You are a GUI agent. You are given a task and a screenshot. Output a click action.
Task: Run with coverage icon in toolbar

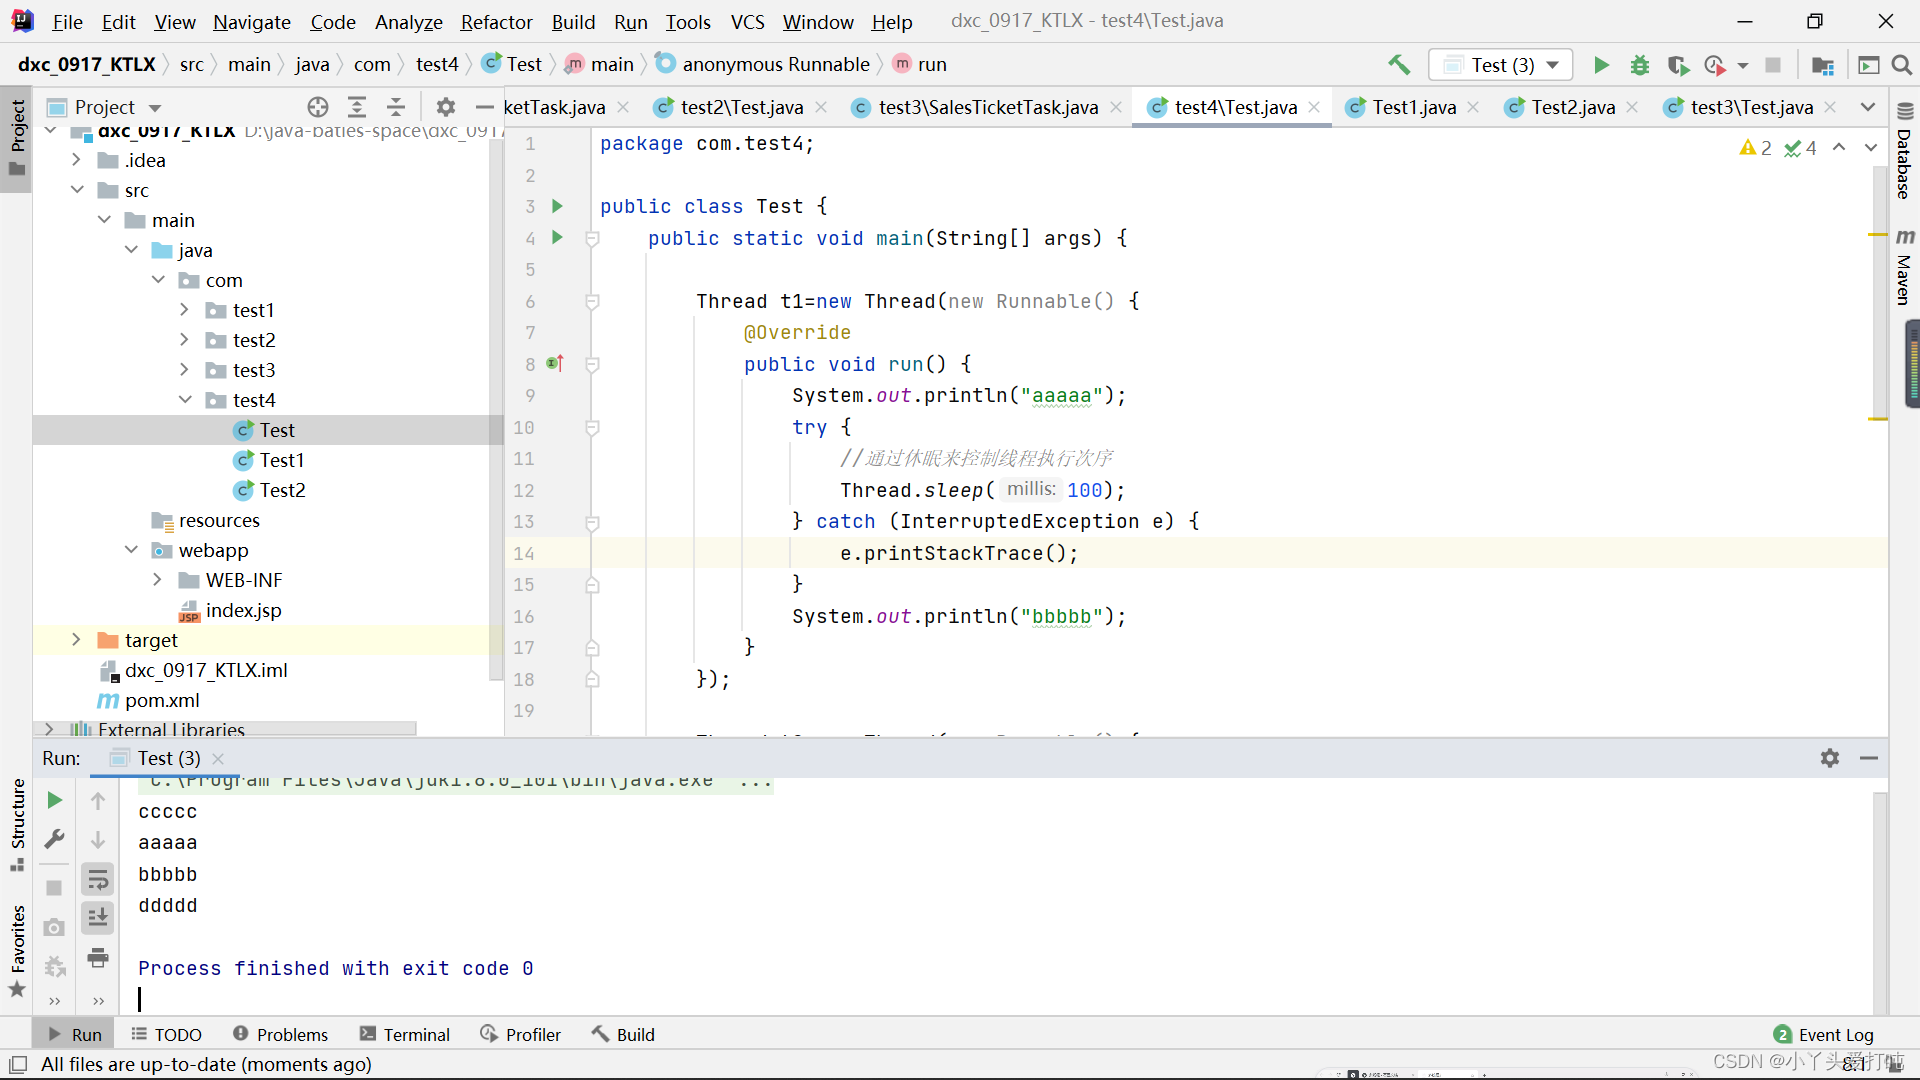[x=1678, y=65]
